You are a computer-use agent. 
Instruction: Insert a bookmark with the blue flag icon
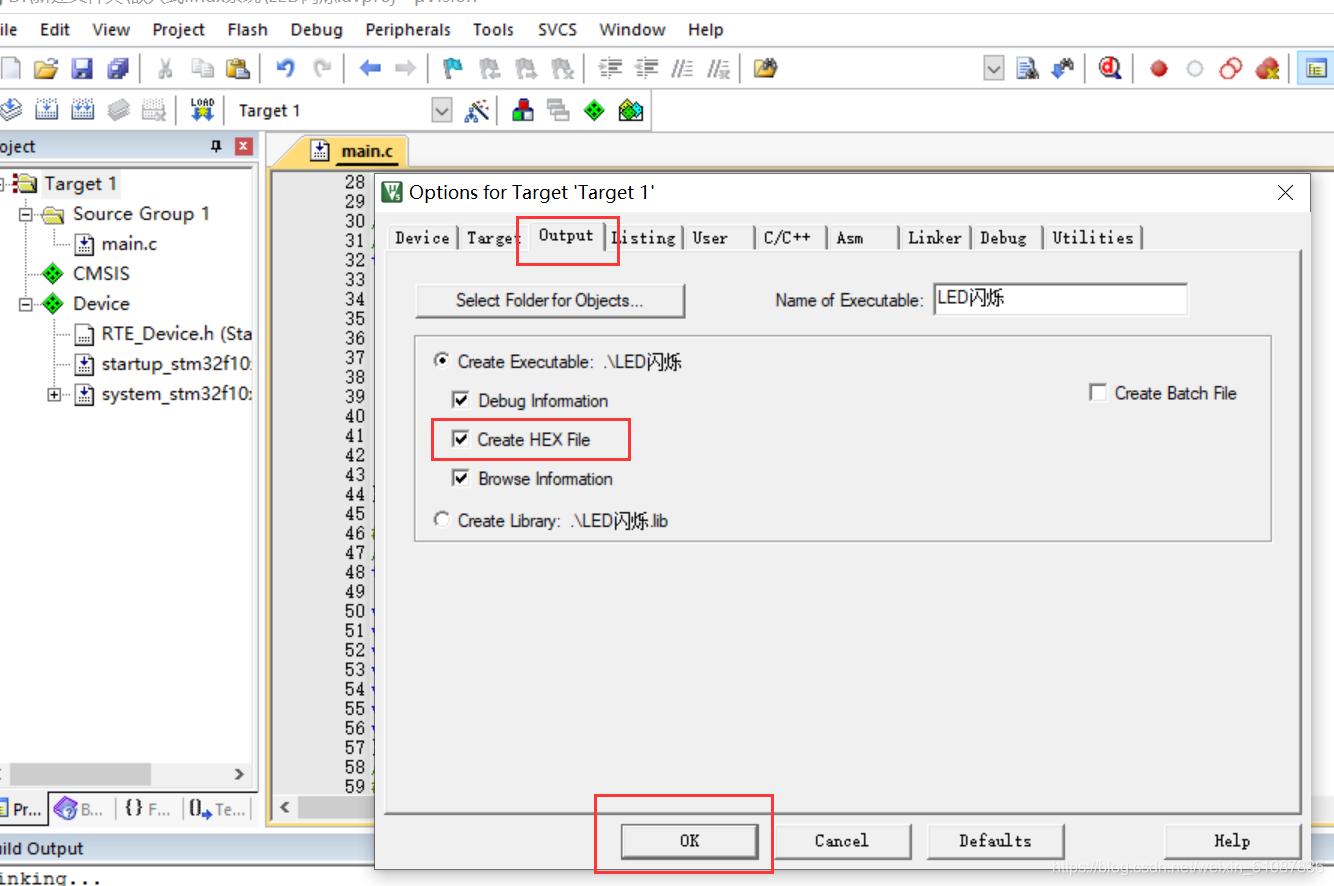[453, 68]
